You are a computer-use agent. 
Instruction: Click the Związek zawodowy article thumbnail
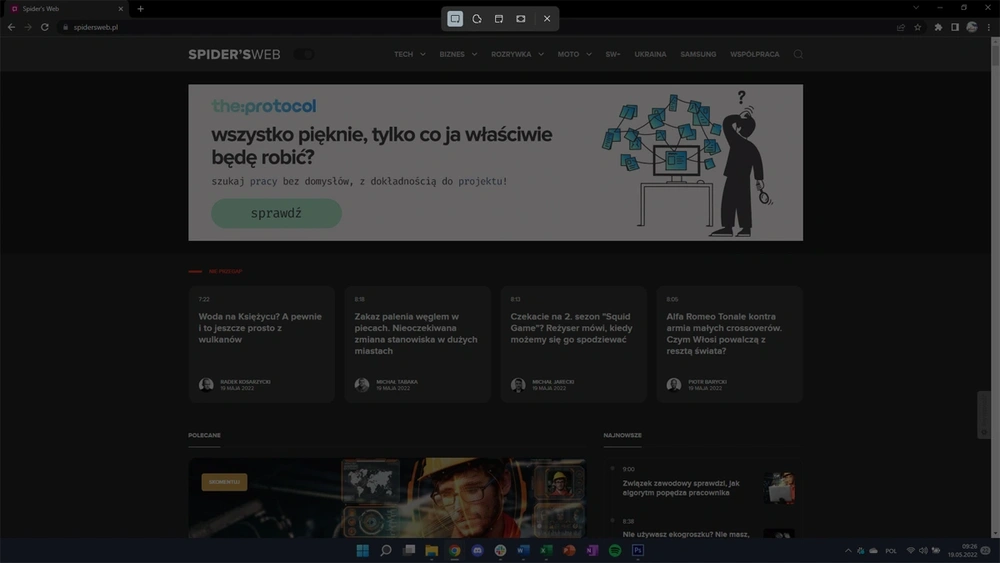pyautogui.click(x=779, y=488)
